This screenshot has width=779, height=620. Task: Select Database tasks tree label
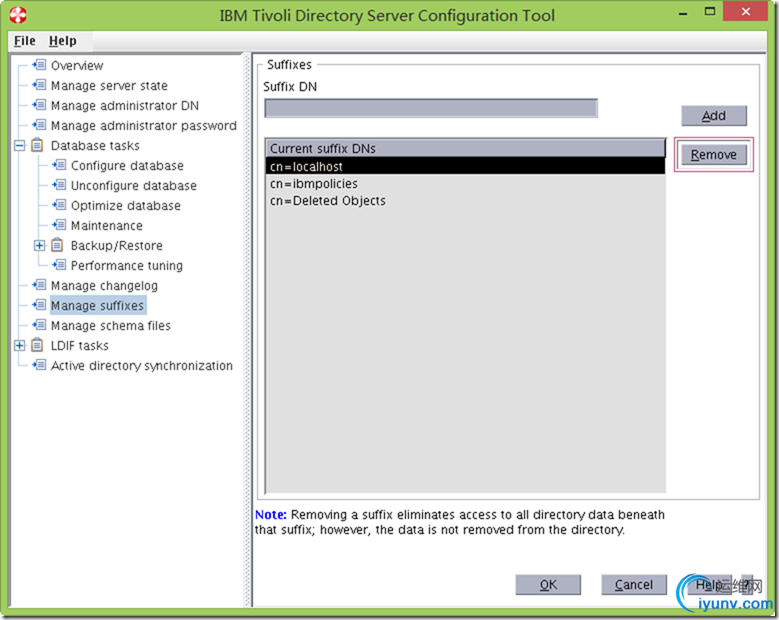[x=95, y=146]
